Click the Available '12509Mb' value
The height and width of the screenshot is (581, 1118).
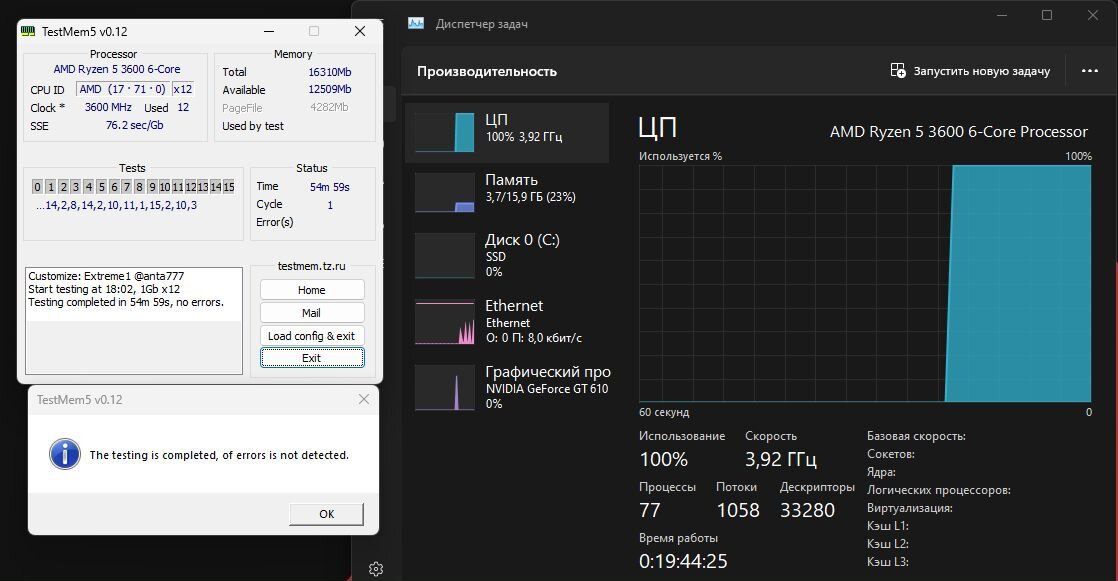(329, 89)
